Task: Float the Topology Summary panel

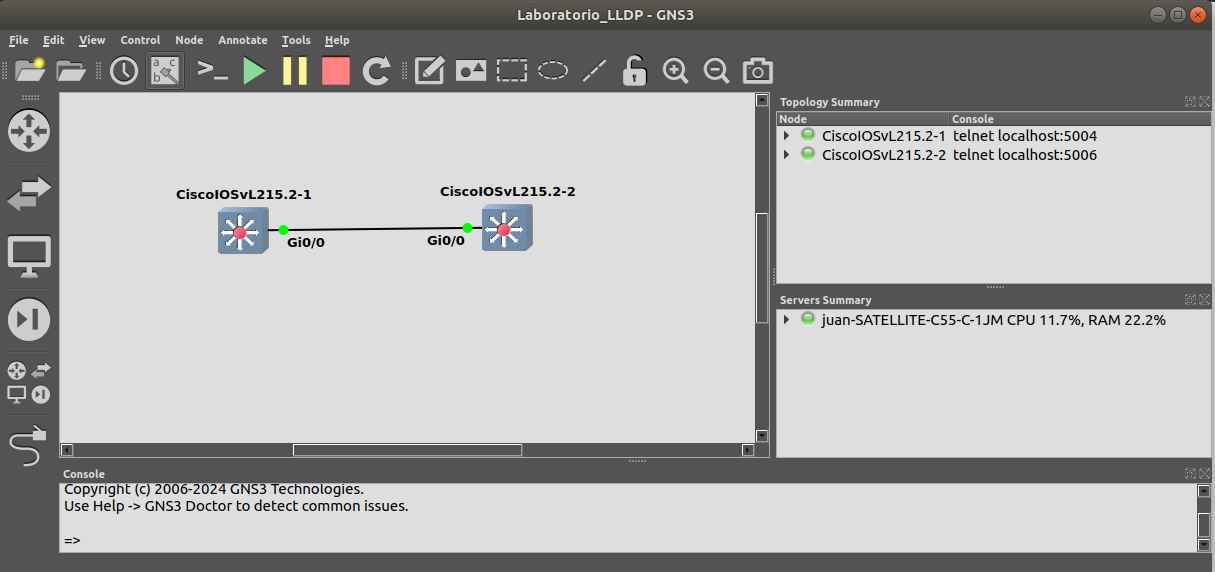Action: [x=1190, y=101]
